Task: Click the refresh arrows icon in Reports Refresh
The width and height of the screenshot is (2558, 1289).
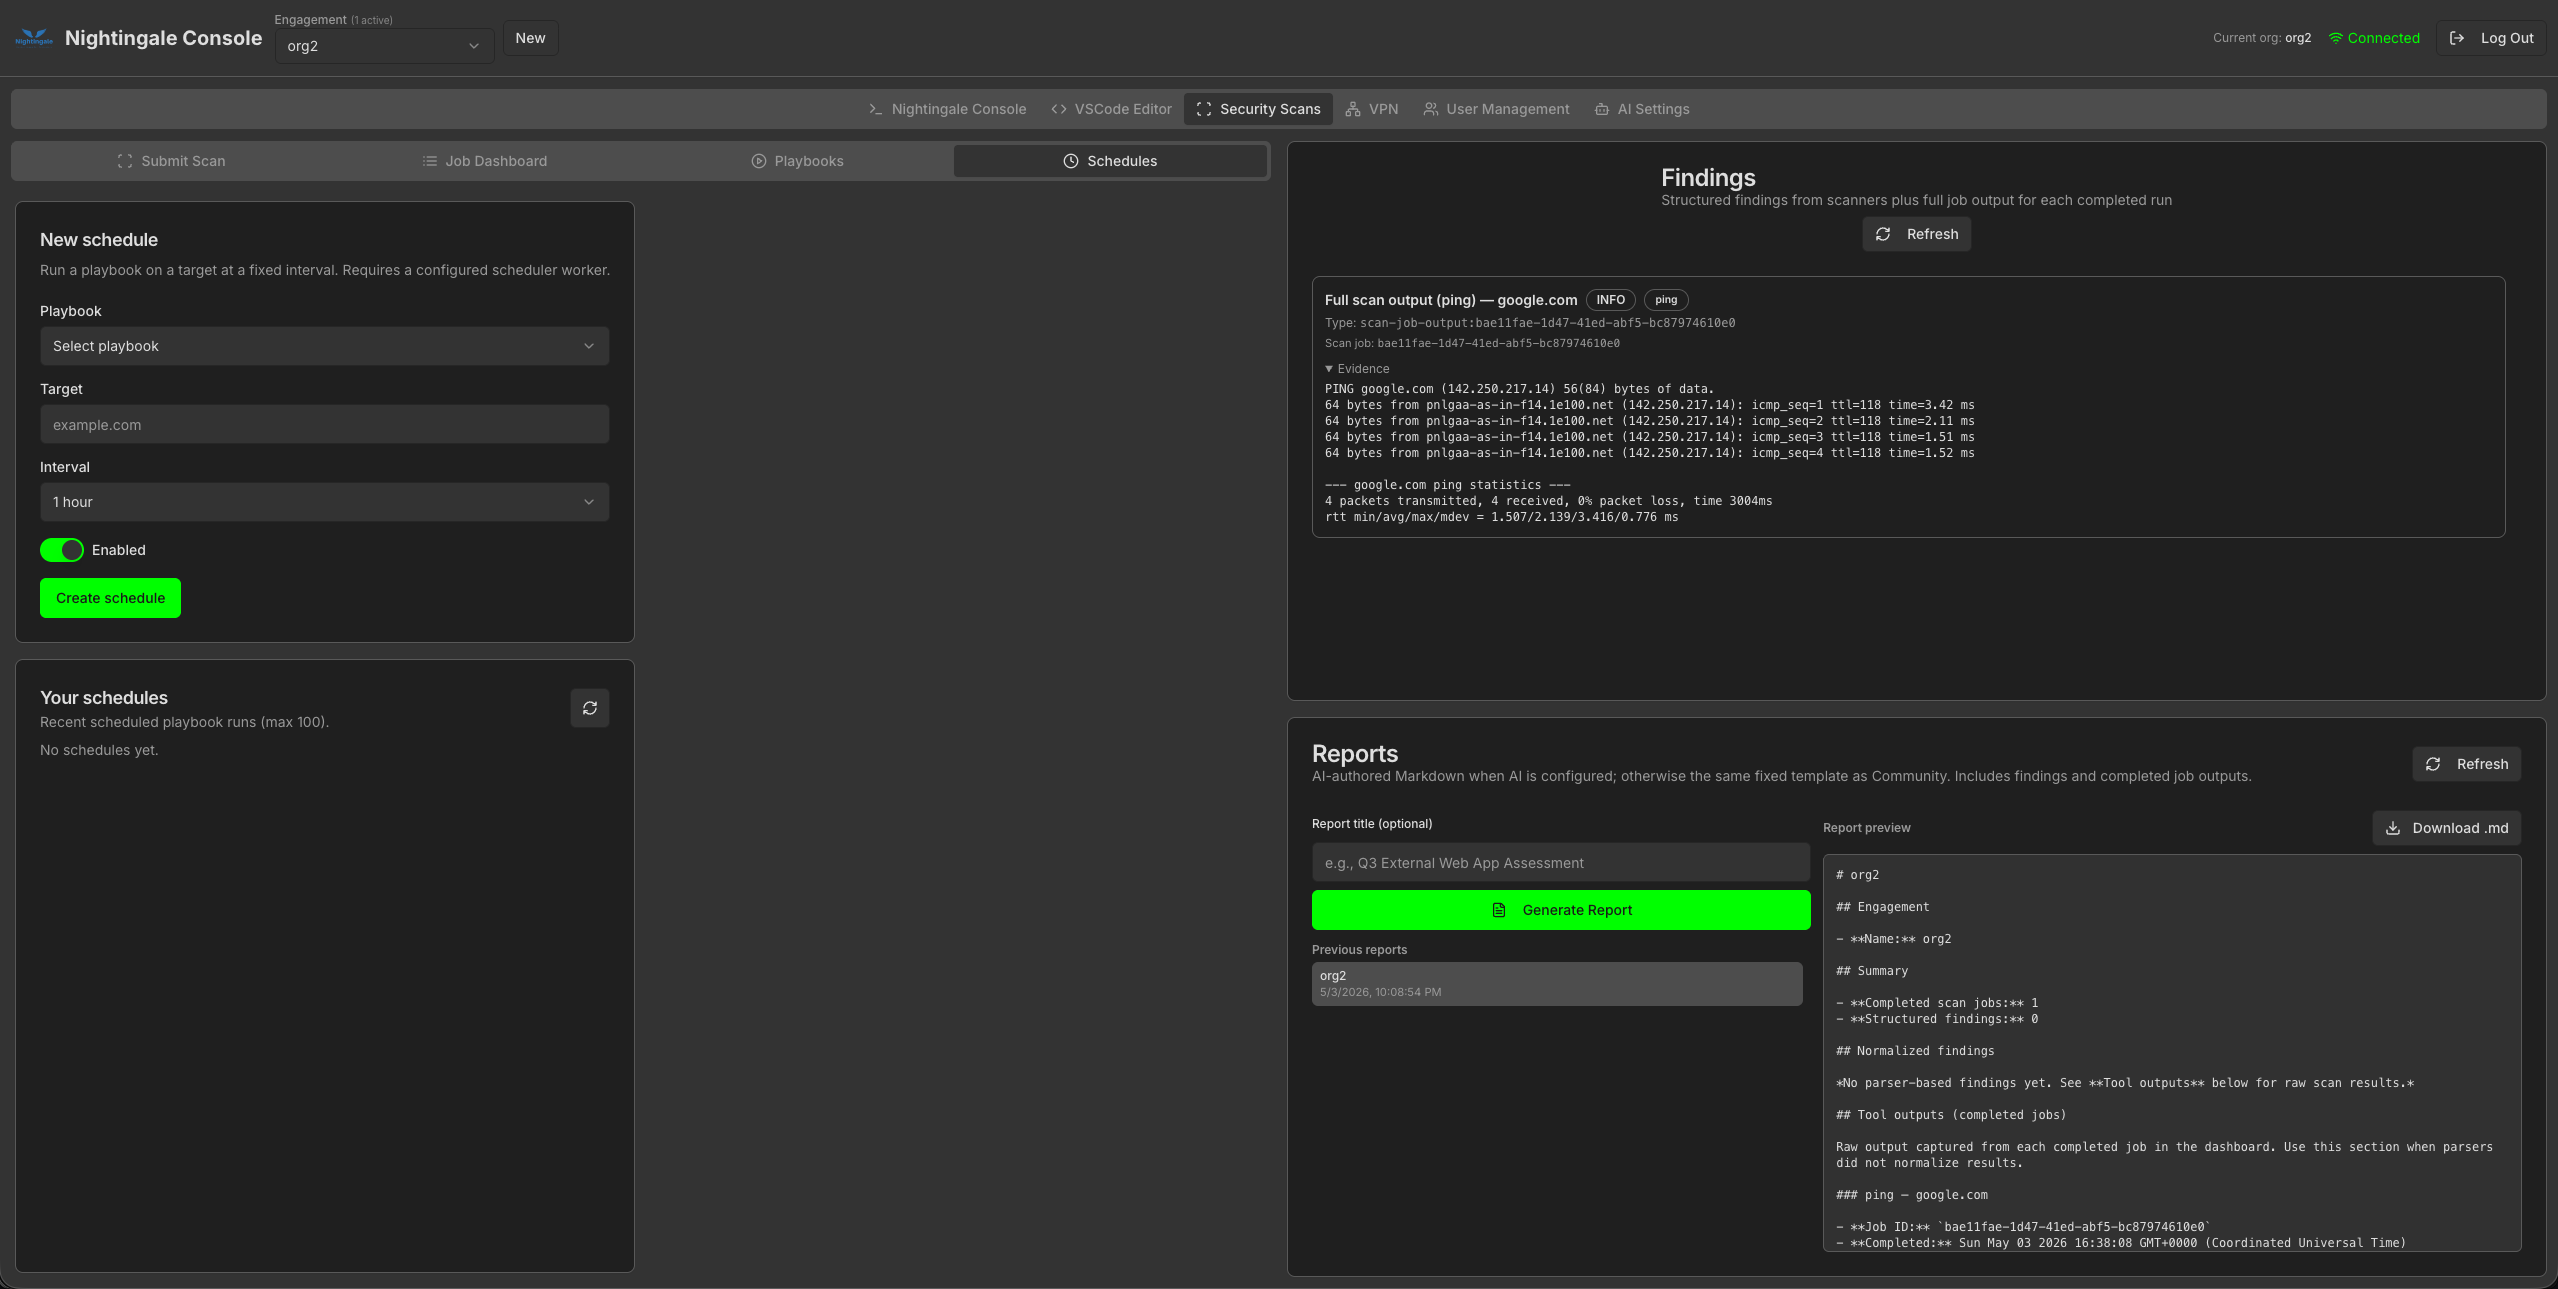Action: [2433, 764]
